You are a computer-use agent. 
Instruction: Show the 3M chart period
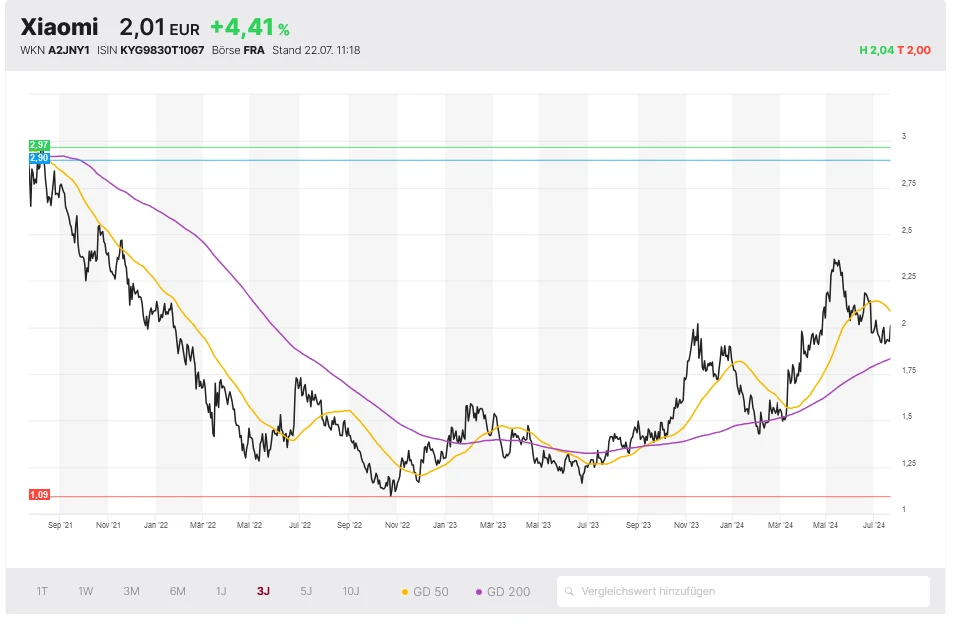point(131,591)
